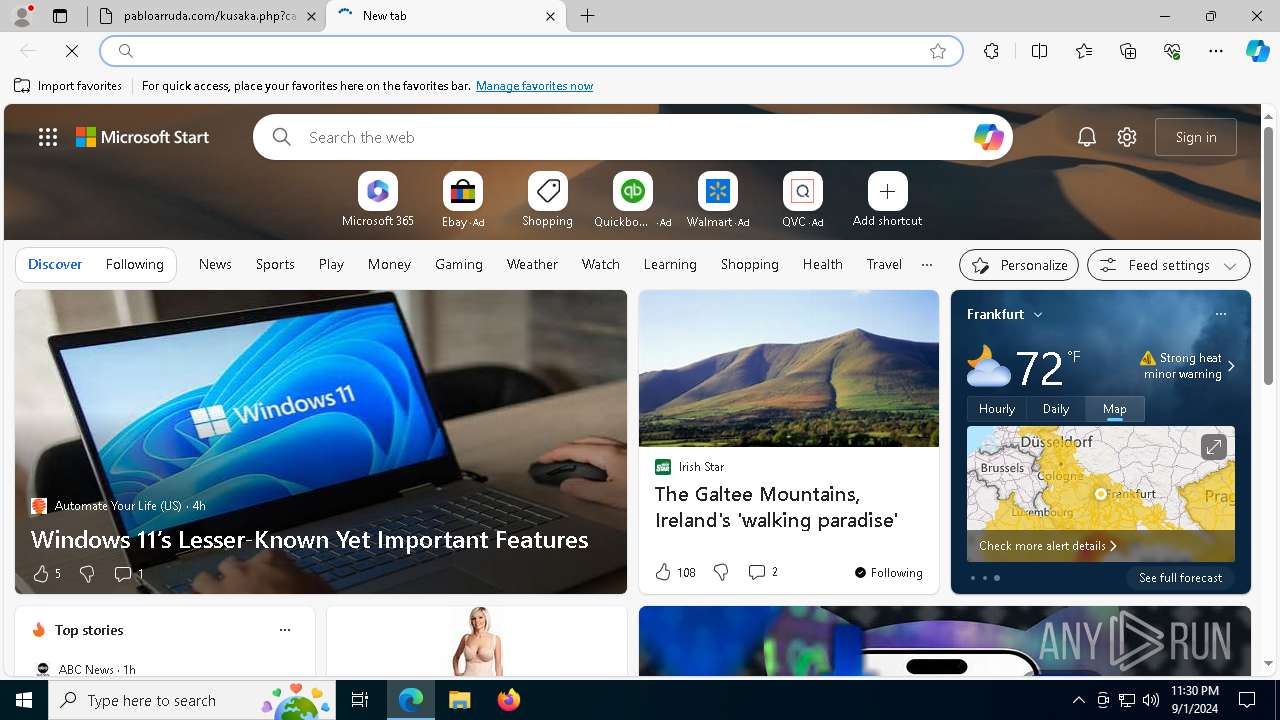Like the Windows 11 article
This screenshot has width=1280, height=720.
coord(46,574)
